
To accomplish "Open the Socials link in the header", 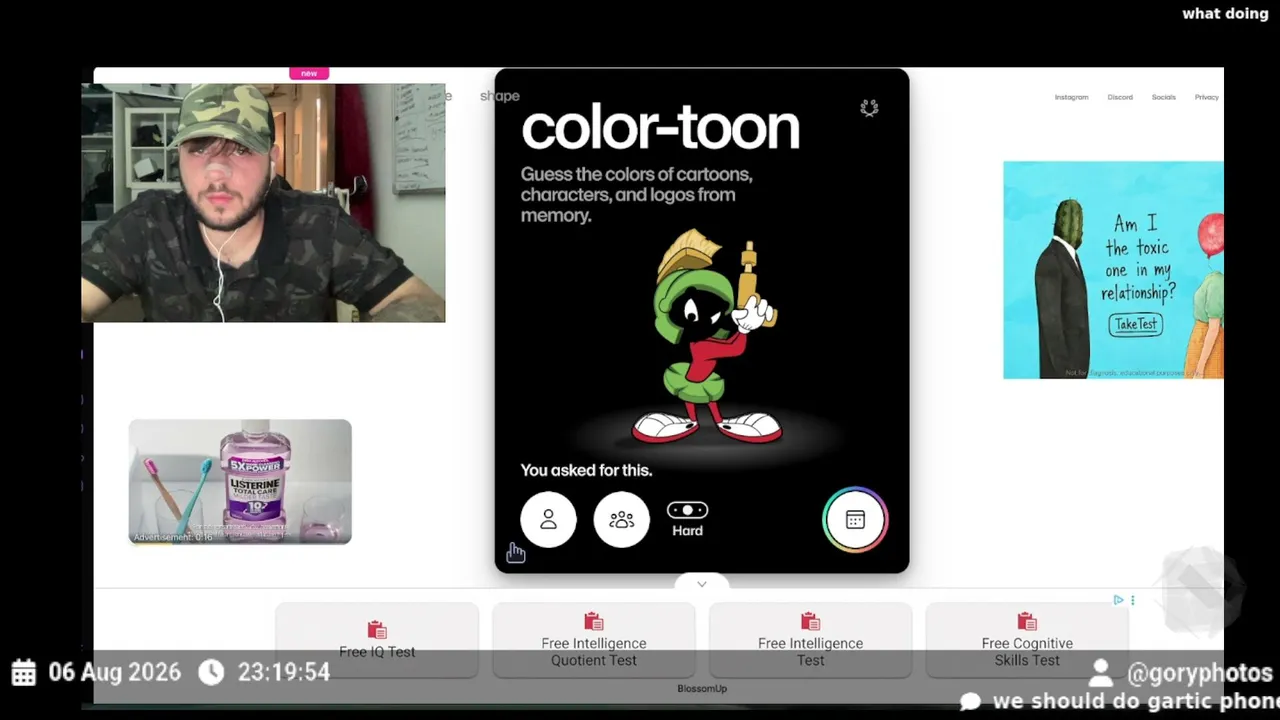I will (x=1163, y=97).
